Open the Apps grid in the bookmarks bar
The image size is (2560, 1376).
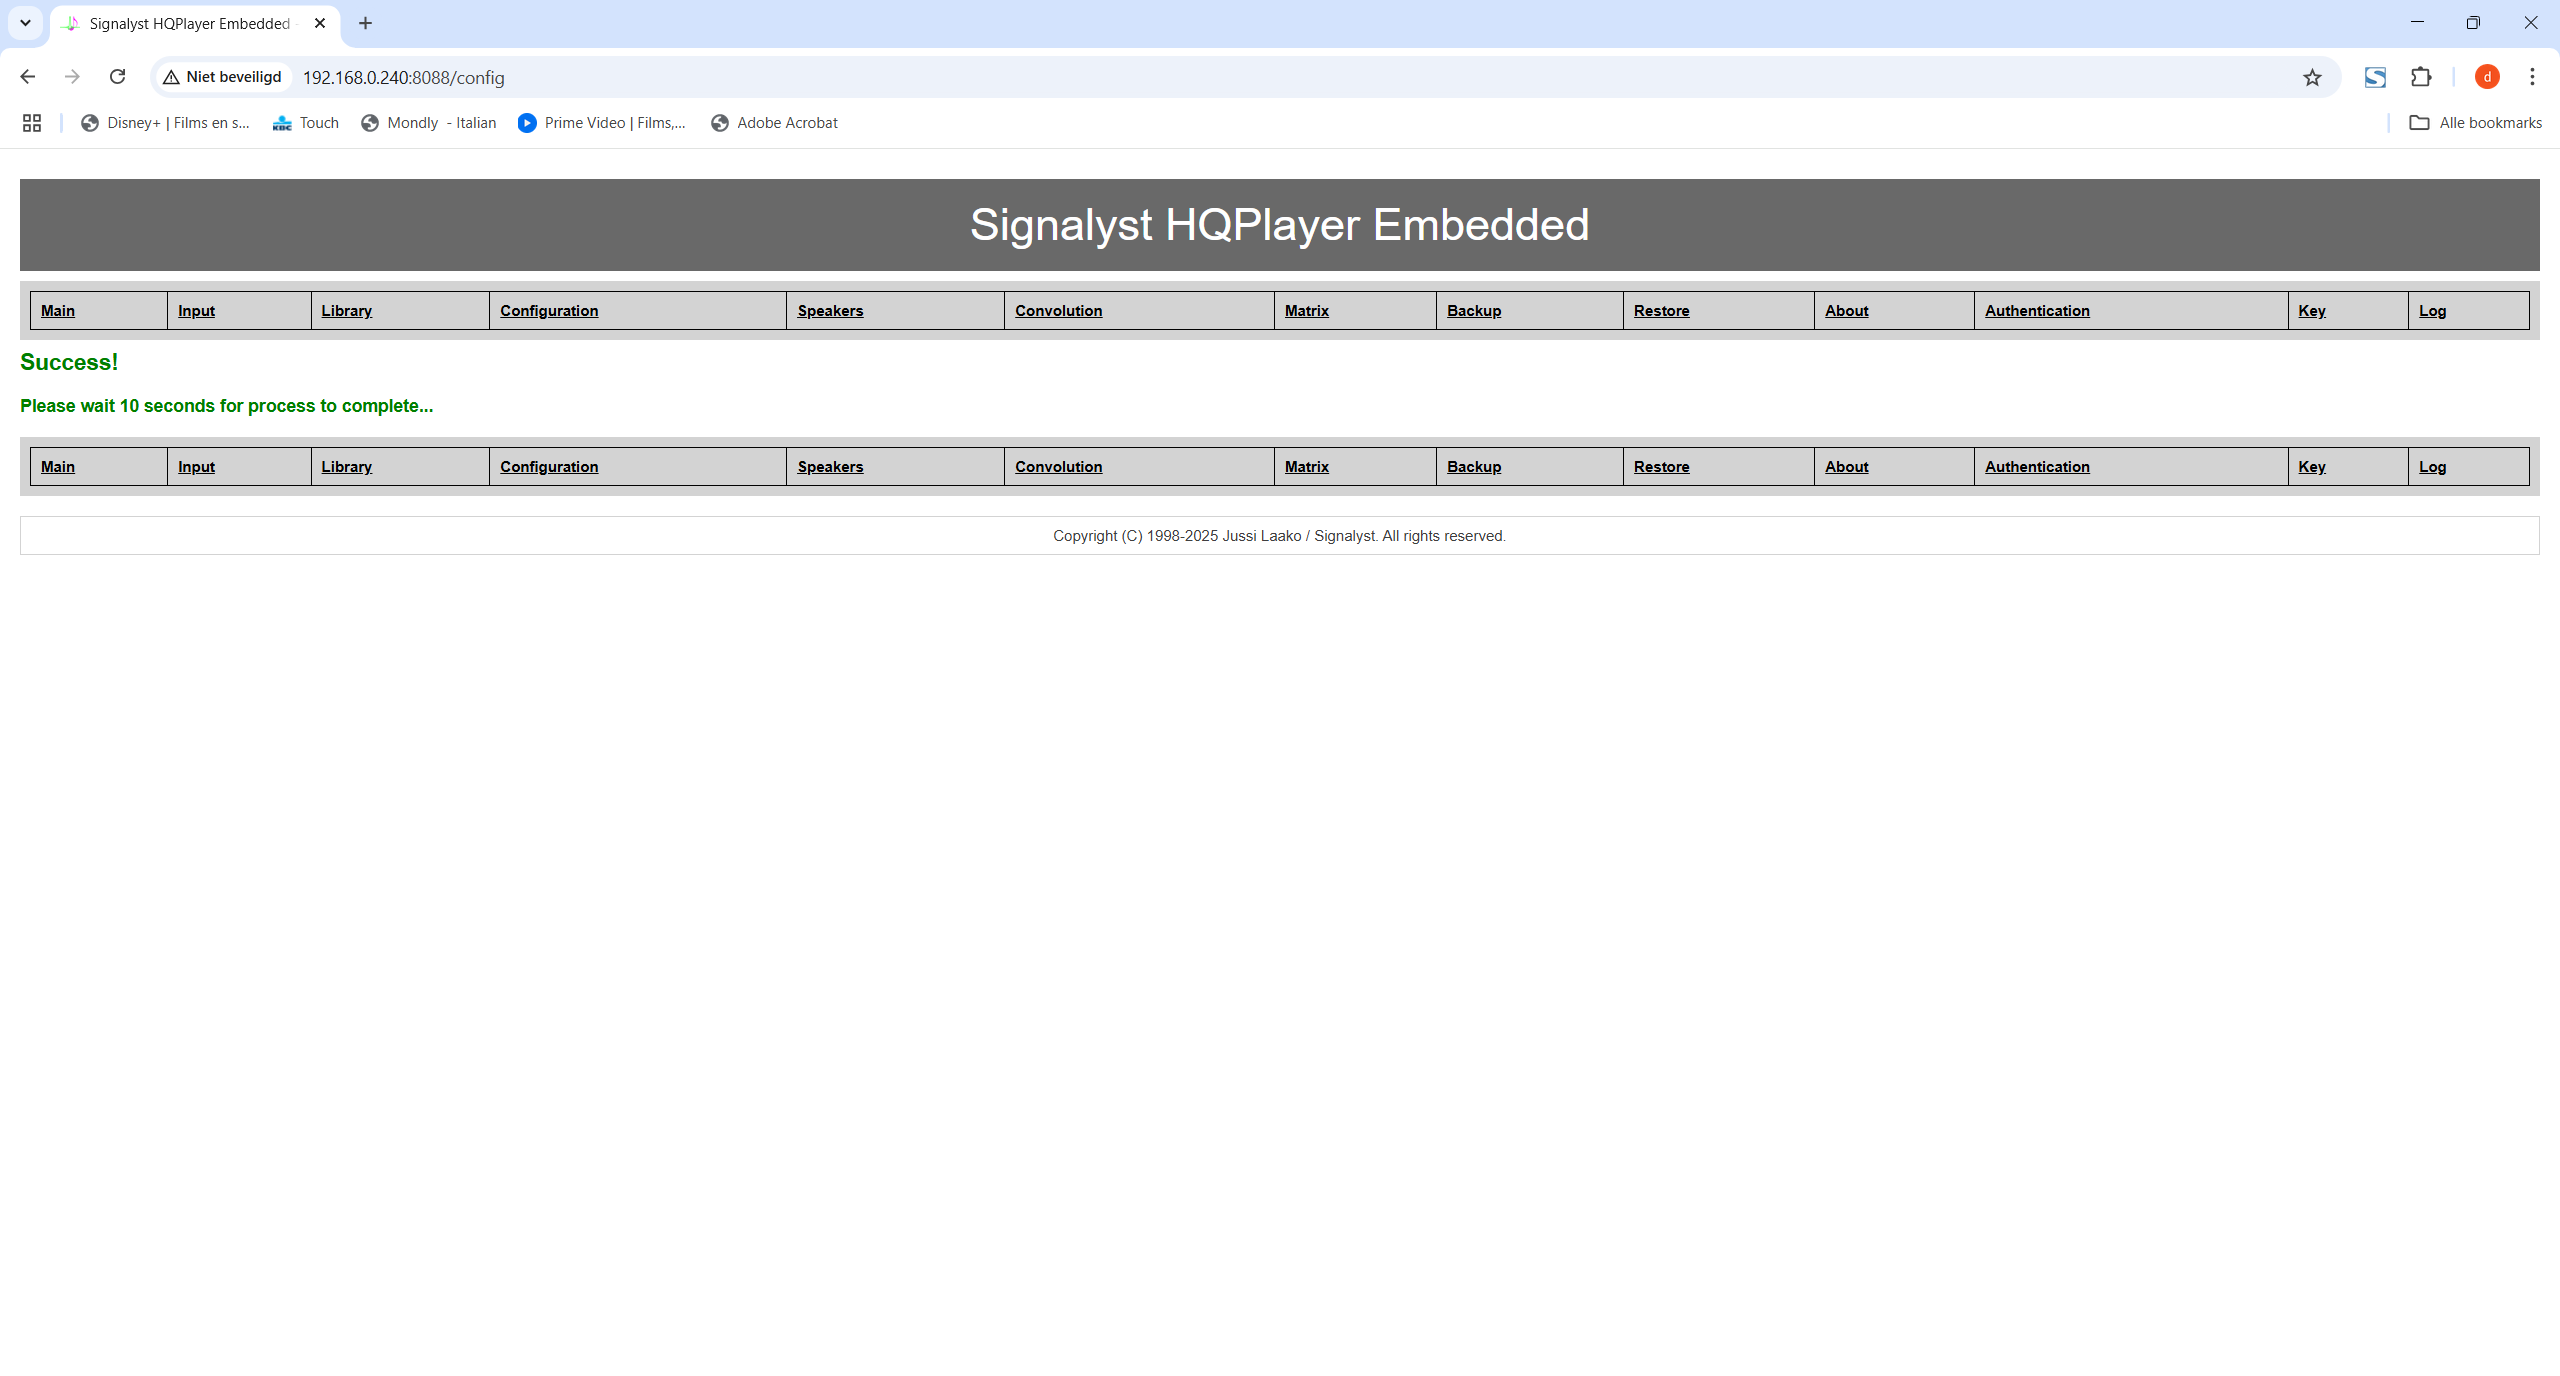point(32,123)
